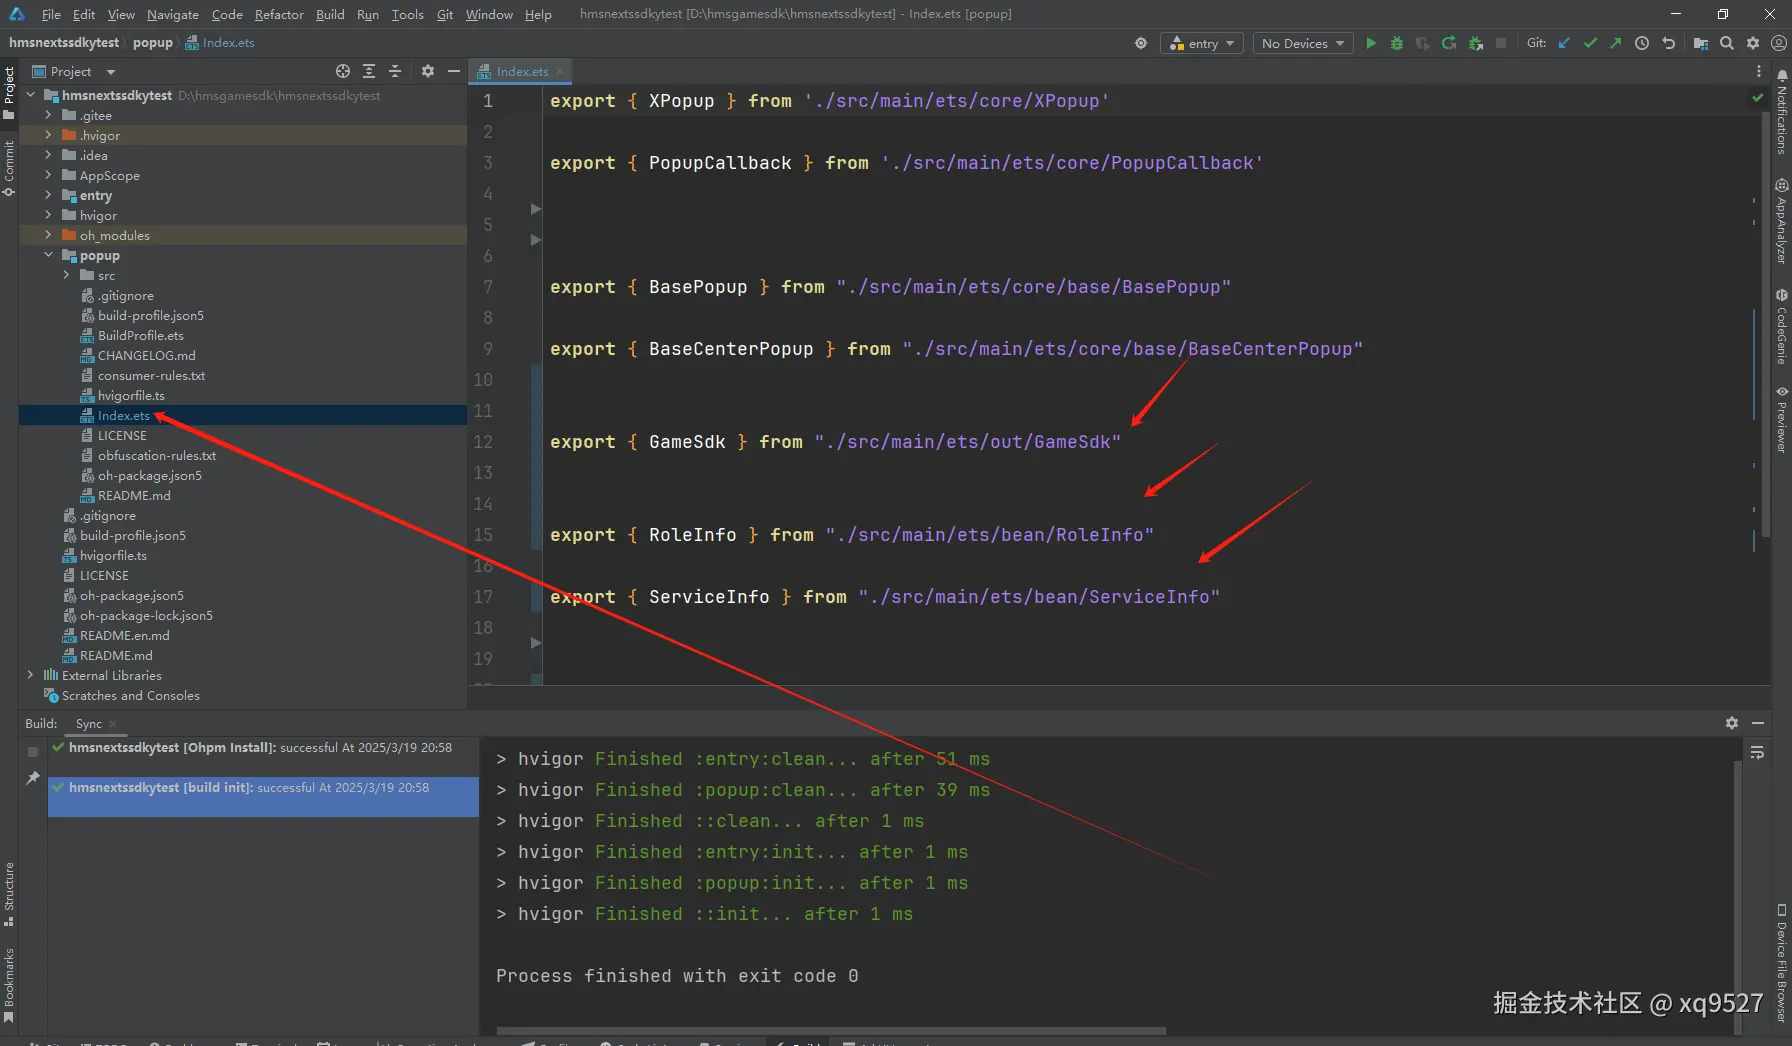Image resolution: width=1792 pixels, height=1046 pixels.
Task: Expand the oh_modules folder in project tree
Action: tap(48, 235)
